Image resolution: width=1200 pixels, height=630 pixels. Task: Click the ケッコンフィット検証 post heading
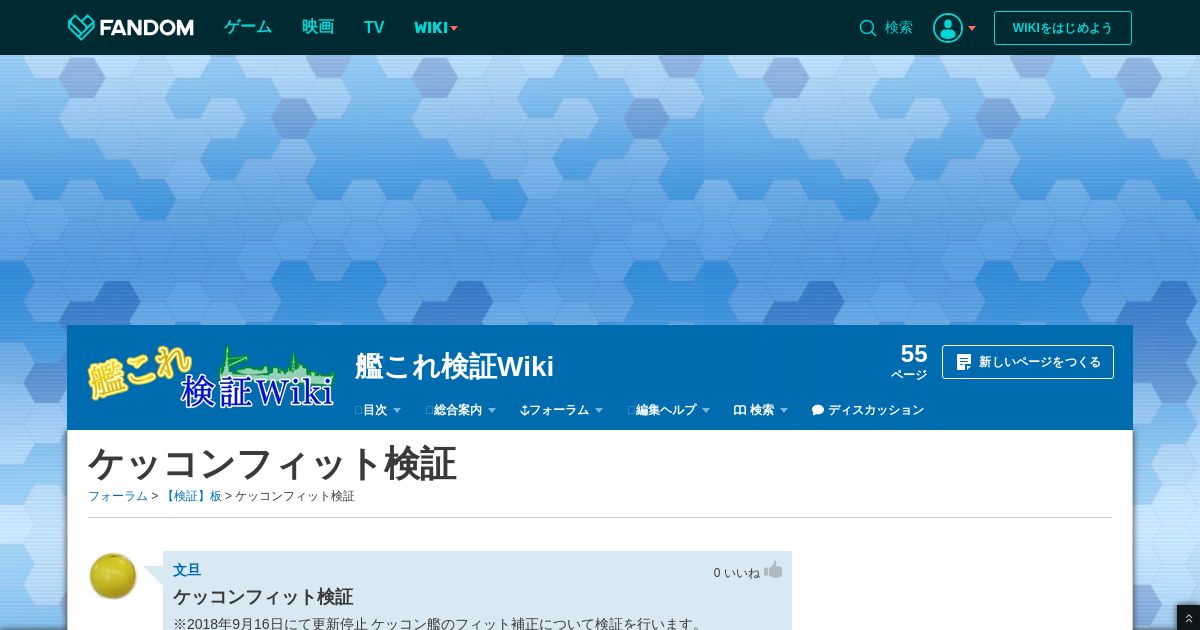(x=263, y=597)
